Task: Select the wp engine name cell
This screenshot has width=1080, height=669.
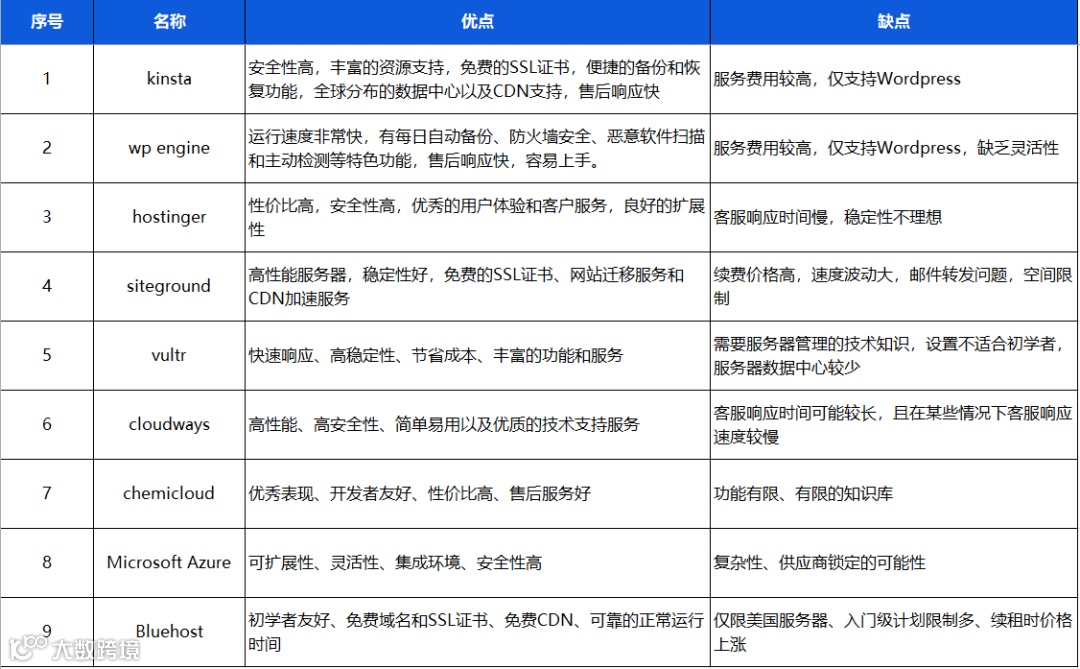Action: (168, 147)
